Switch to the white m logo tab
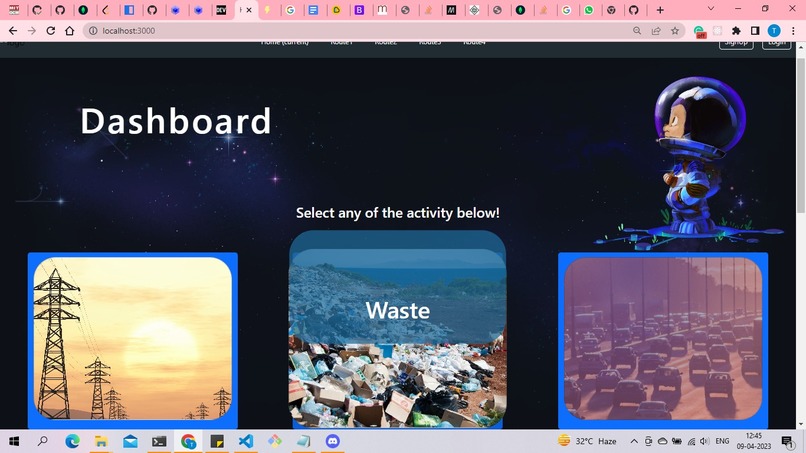 (382, 10)
